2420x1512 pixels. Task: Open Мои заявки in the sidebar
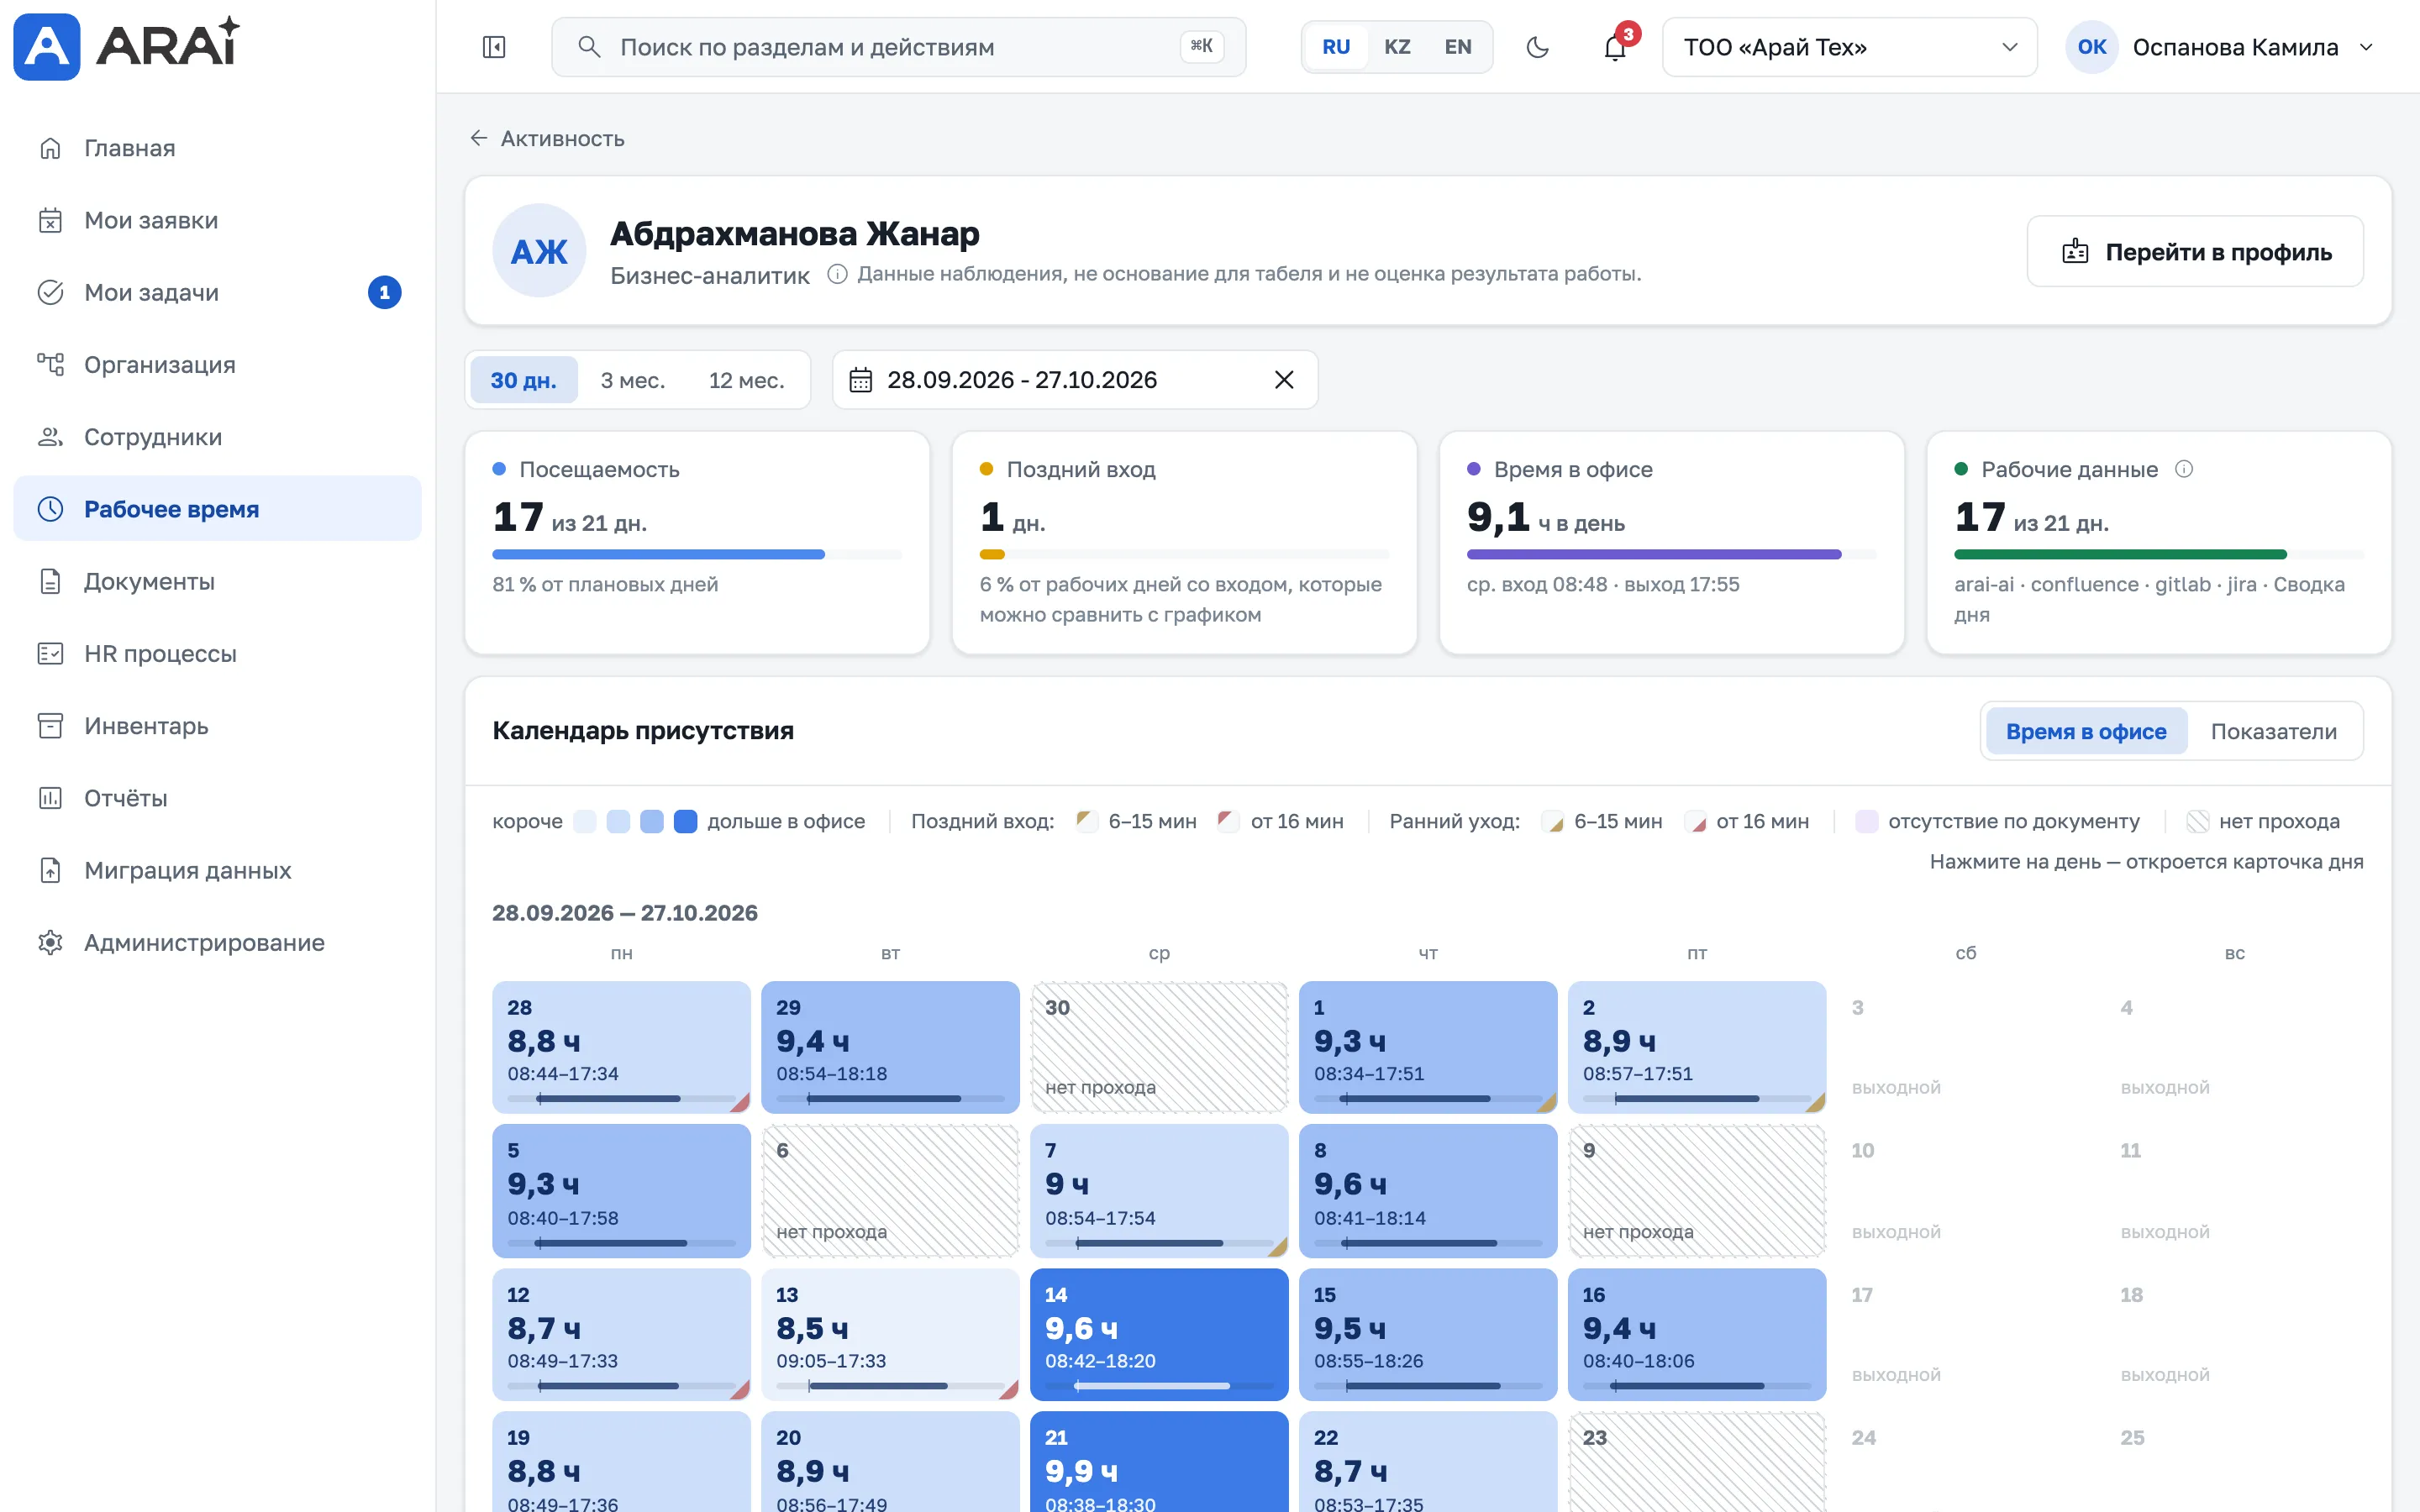[x=217, y=220]
